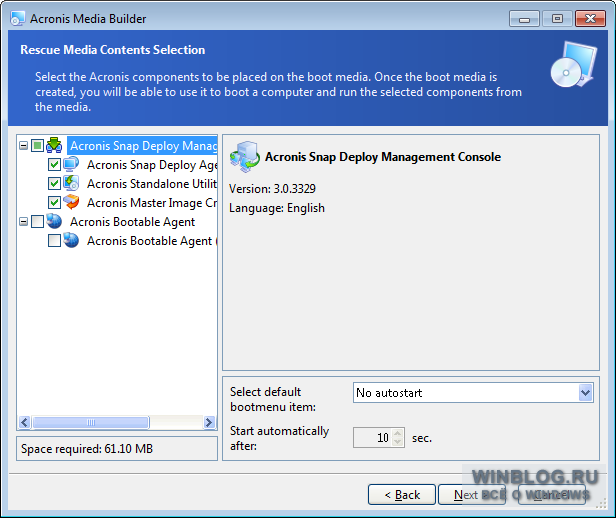Viewport: 616px width, 518px height.
Task: Click the Back button
Action: 402,494
